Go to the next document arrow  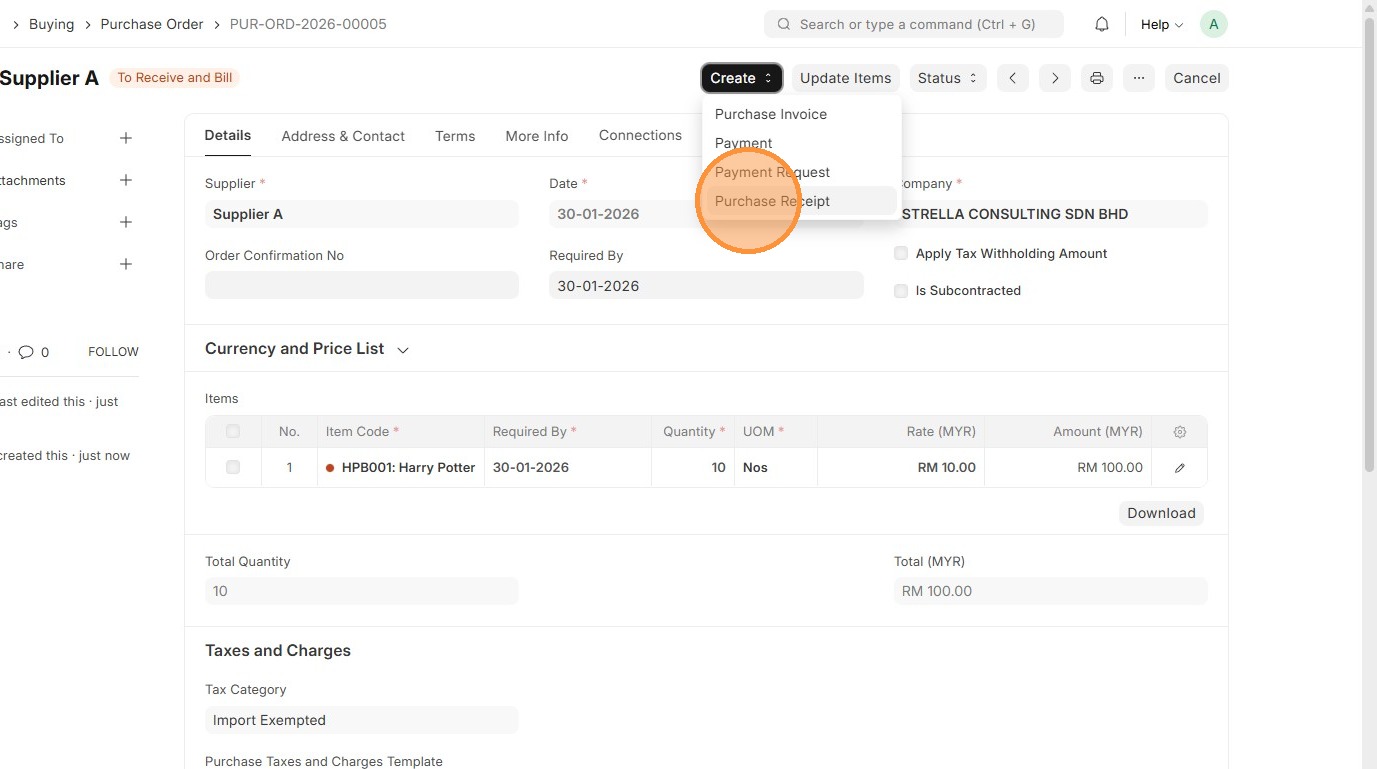(1055, 78)
